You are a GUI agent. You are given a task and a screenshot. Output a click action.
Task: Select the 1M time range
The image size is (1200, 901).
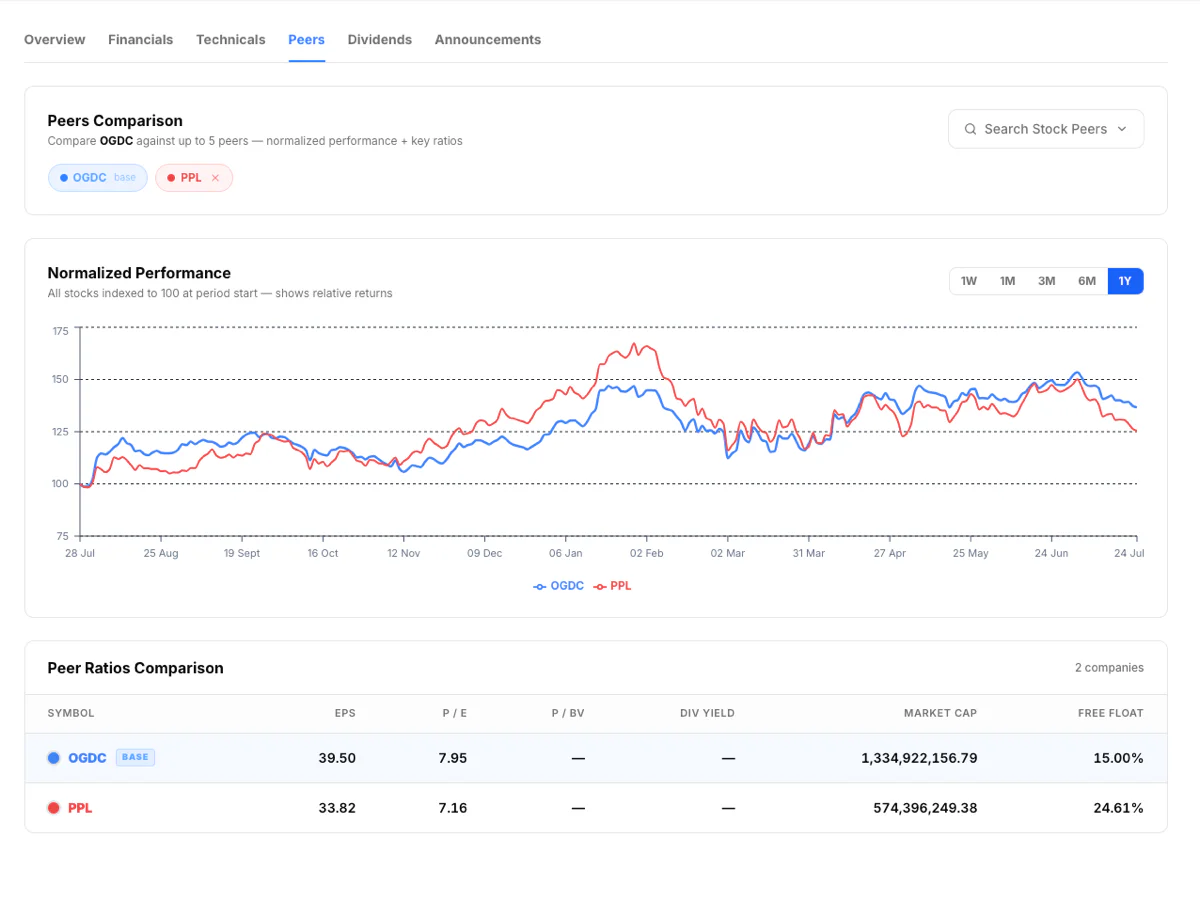1007,281
